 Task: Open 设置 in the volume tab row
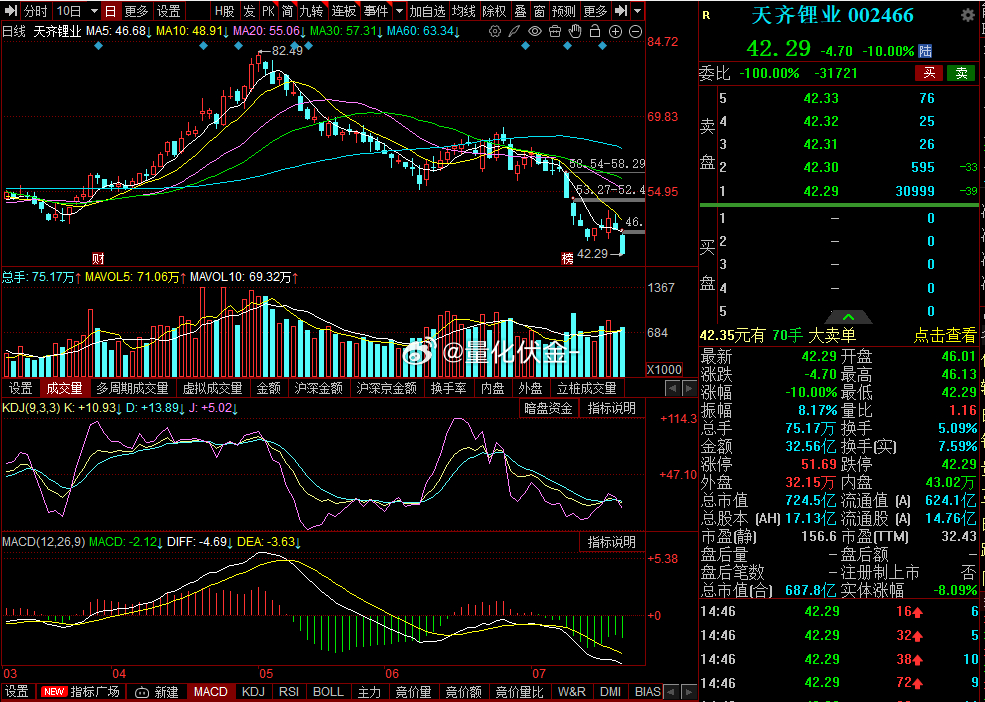click(x=21, y=388)
